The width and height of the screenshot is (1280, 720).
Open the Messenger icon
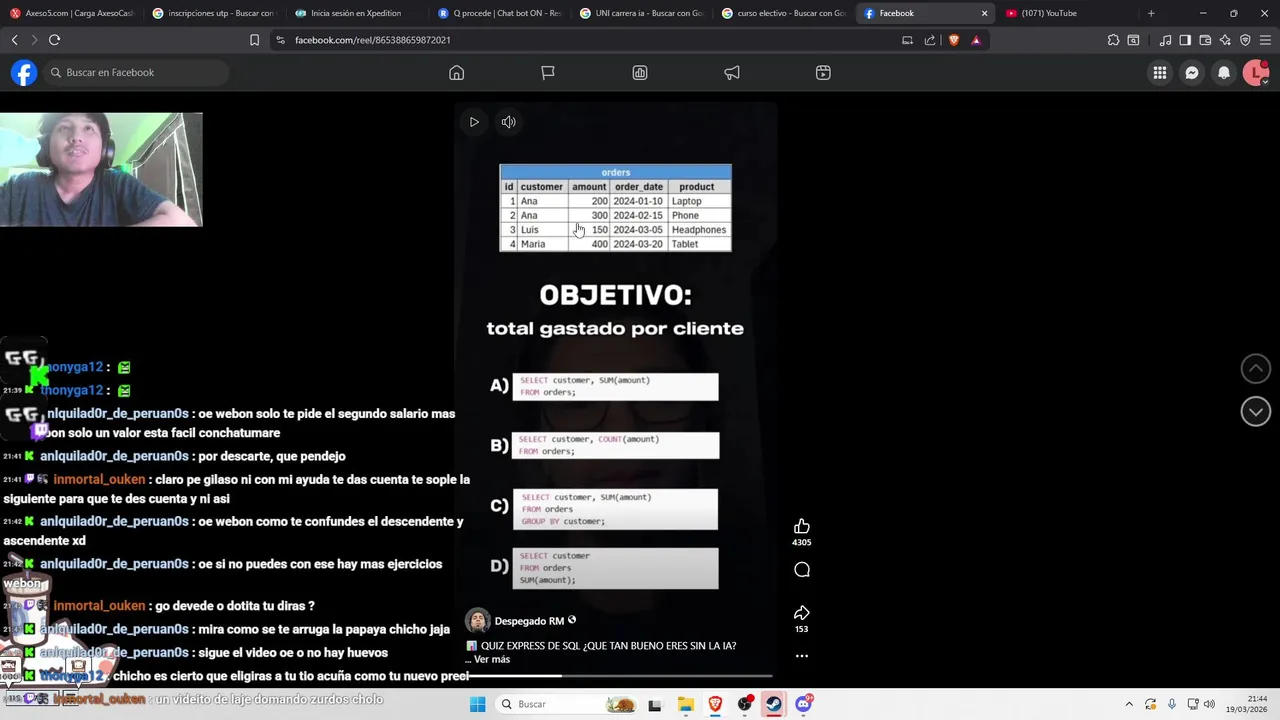pyautogui.click(x=1192, y=73)
